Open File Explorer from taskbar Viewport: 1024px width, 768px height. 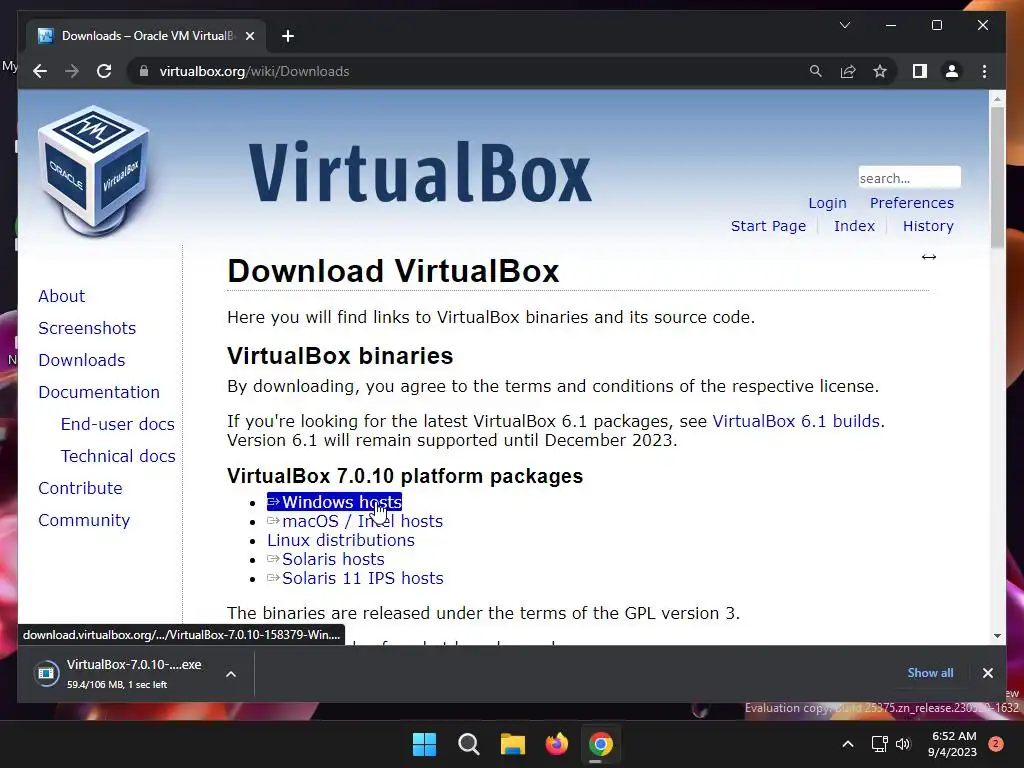[513, 744]
